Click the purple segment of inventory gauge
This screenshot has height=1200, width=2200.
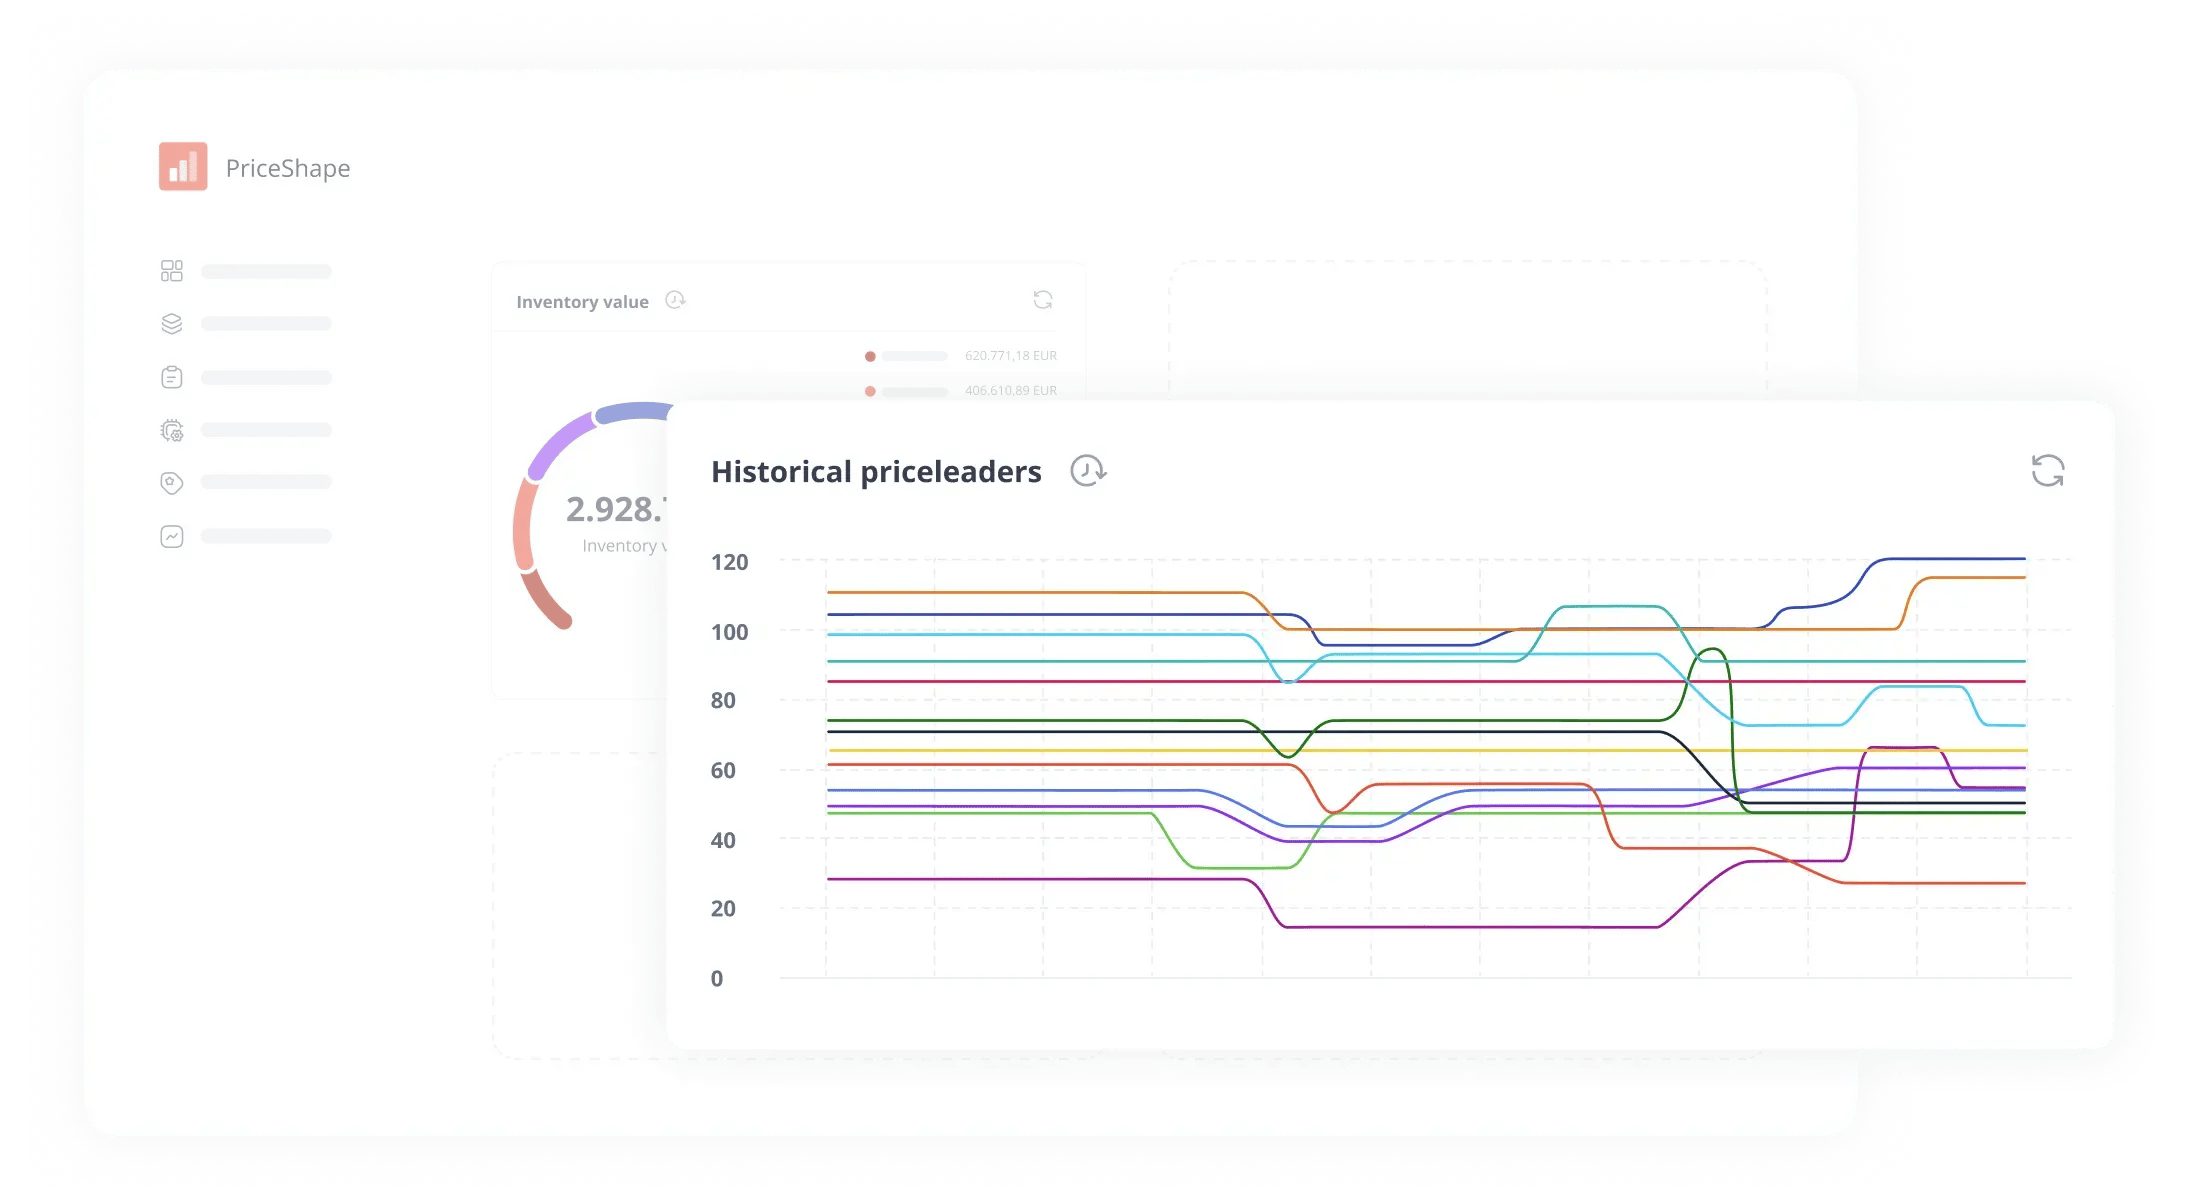click(x=558, y=443)
